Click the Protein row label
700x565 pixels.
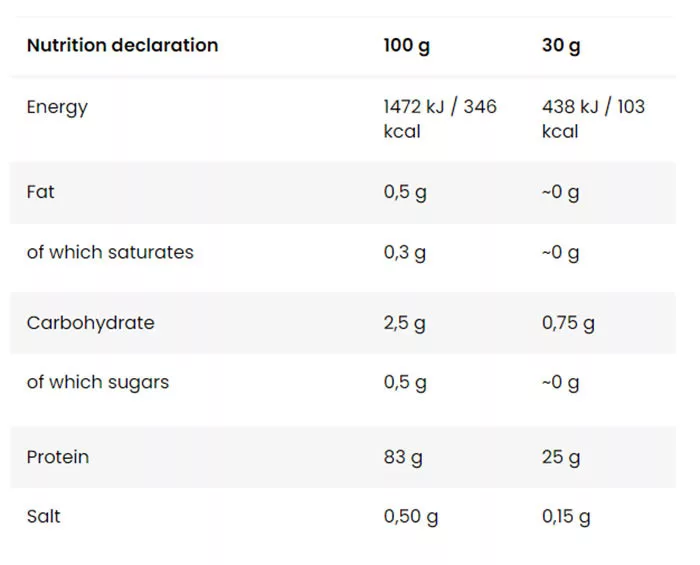pyautogui.click(x=58, y=457)
